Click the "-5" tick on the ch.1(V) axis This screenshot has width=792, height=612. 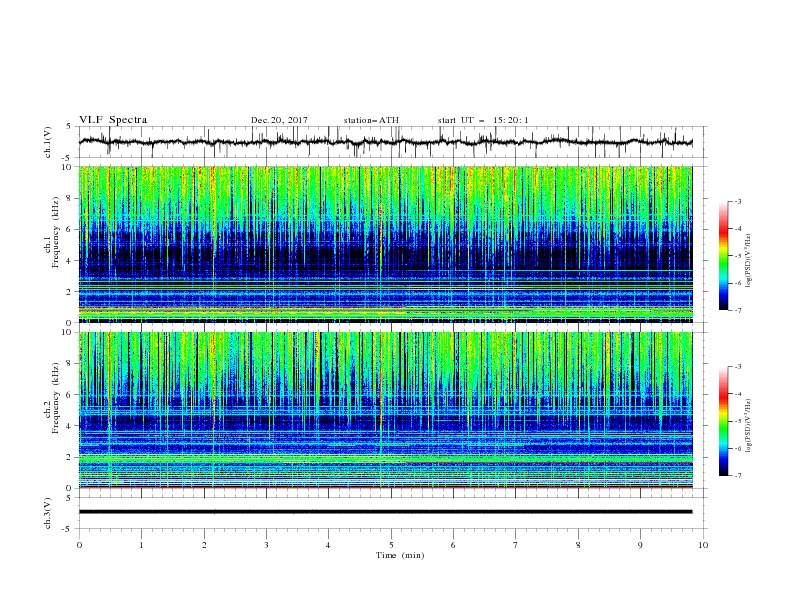(67, 158)
